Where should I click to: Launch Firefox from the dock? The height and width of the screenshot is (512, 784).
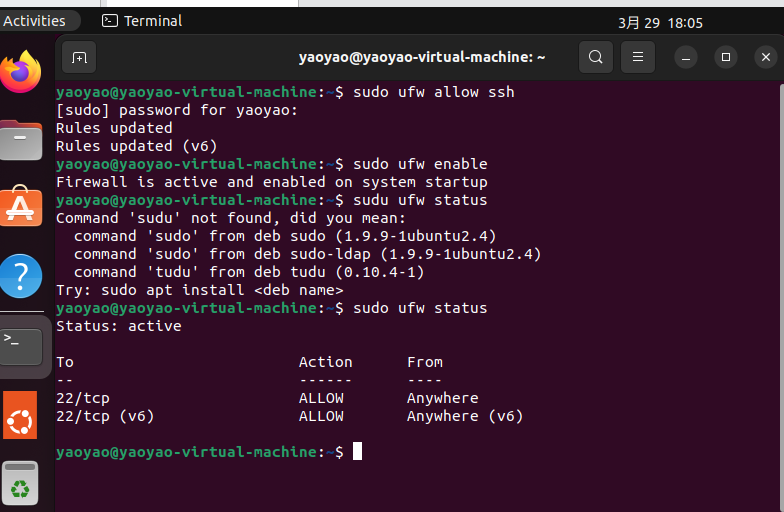(21, 72)
